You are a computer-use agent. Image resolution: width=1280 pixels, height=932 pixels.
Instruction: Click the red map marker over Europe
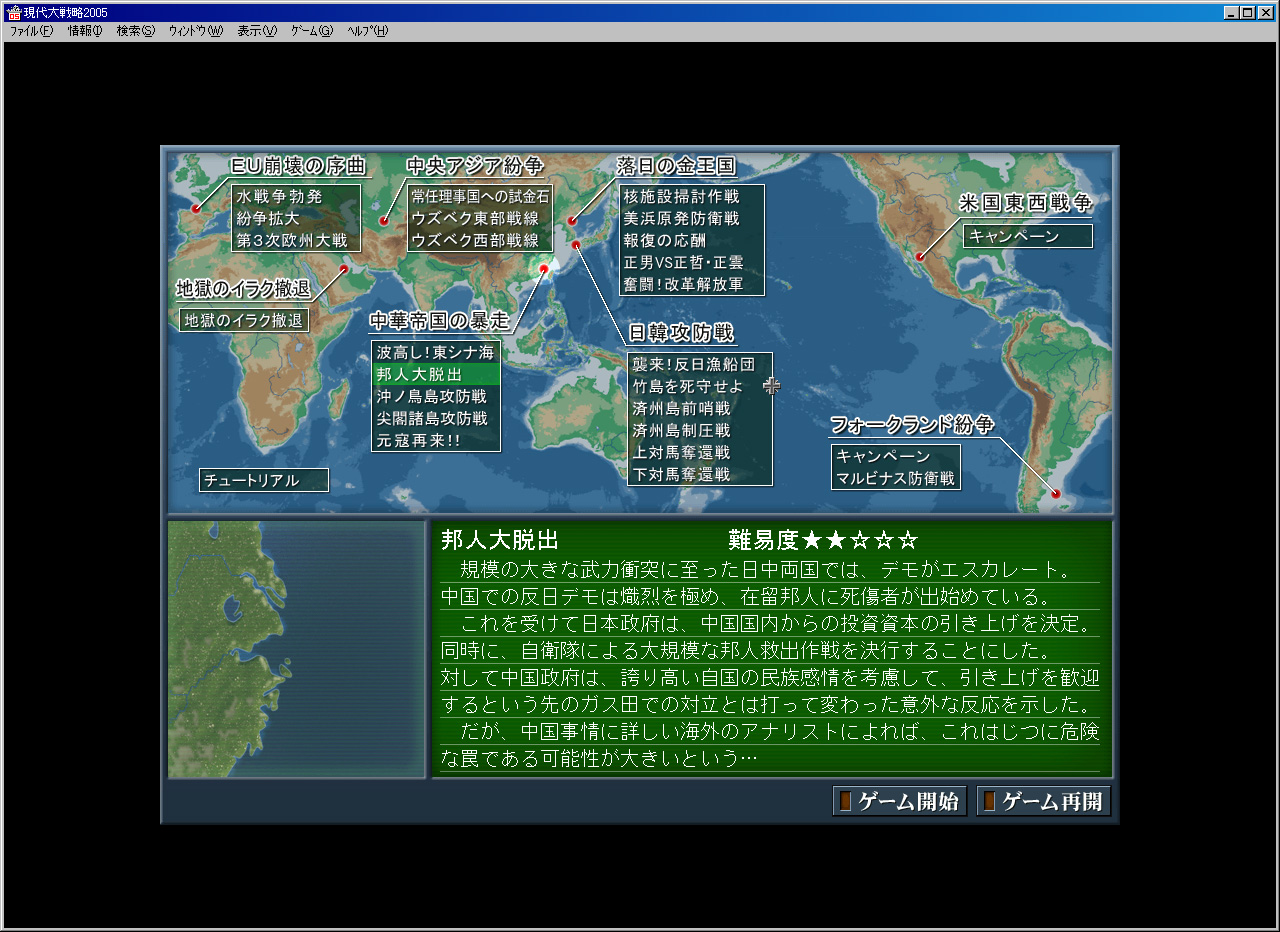point(196,209)
